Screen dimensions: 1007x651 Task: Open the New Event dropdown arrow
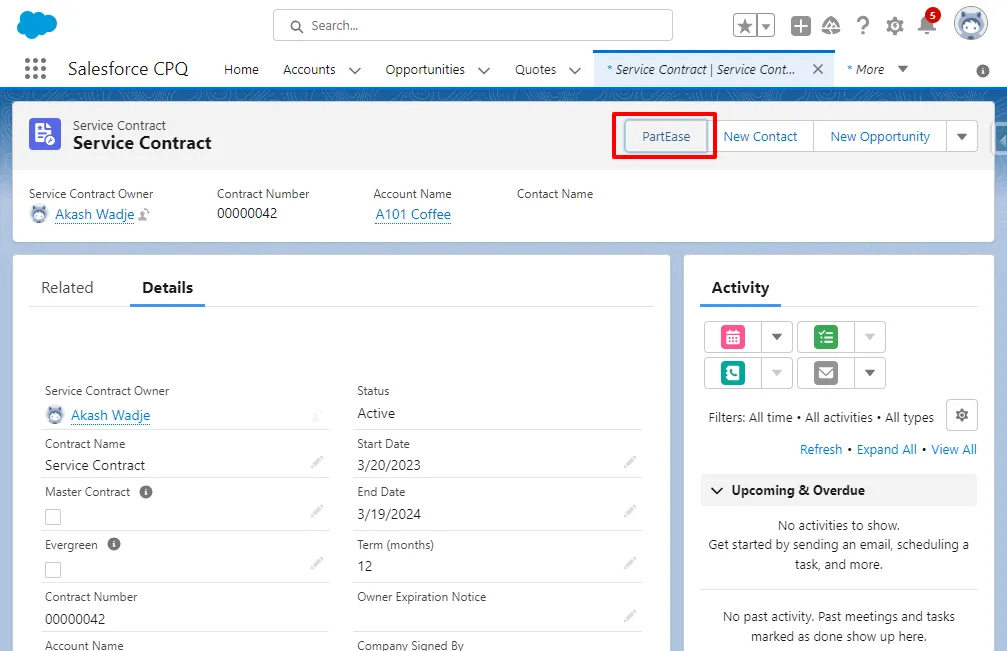click(x=776, y=337)
